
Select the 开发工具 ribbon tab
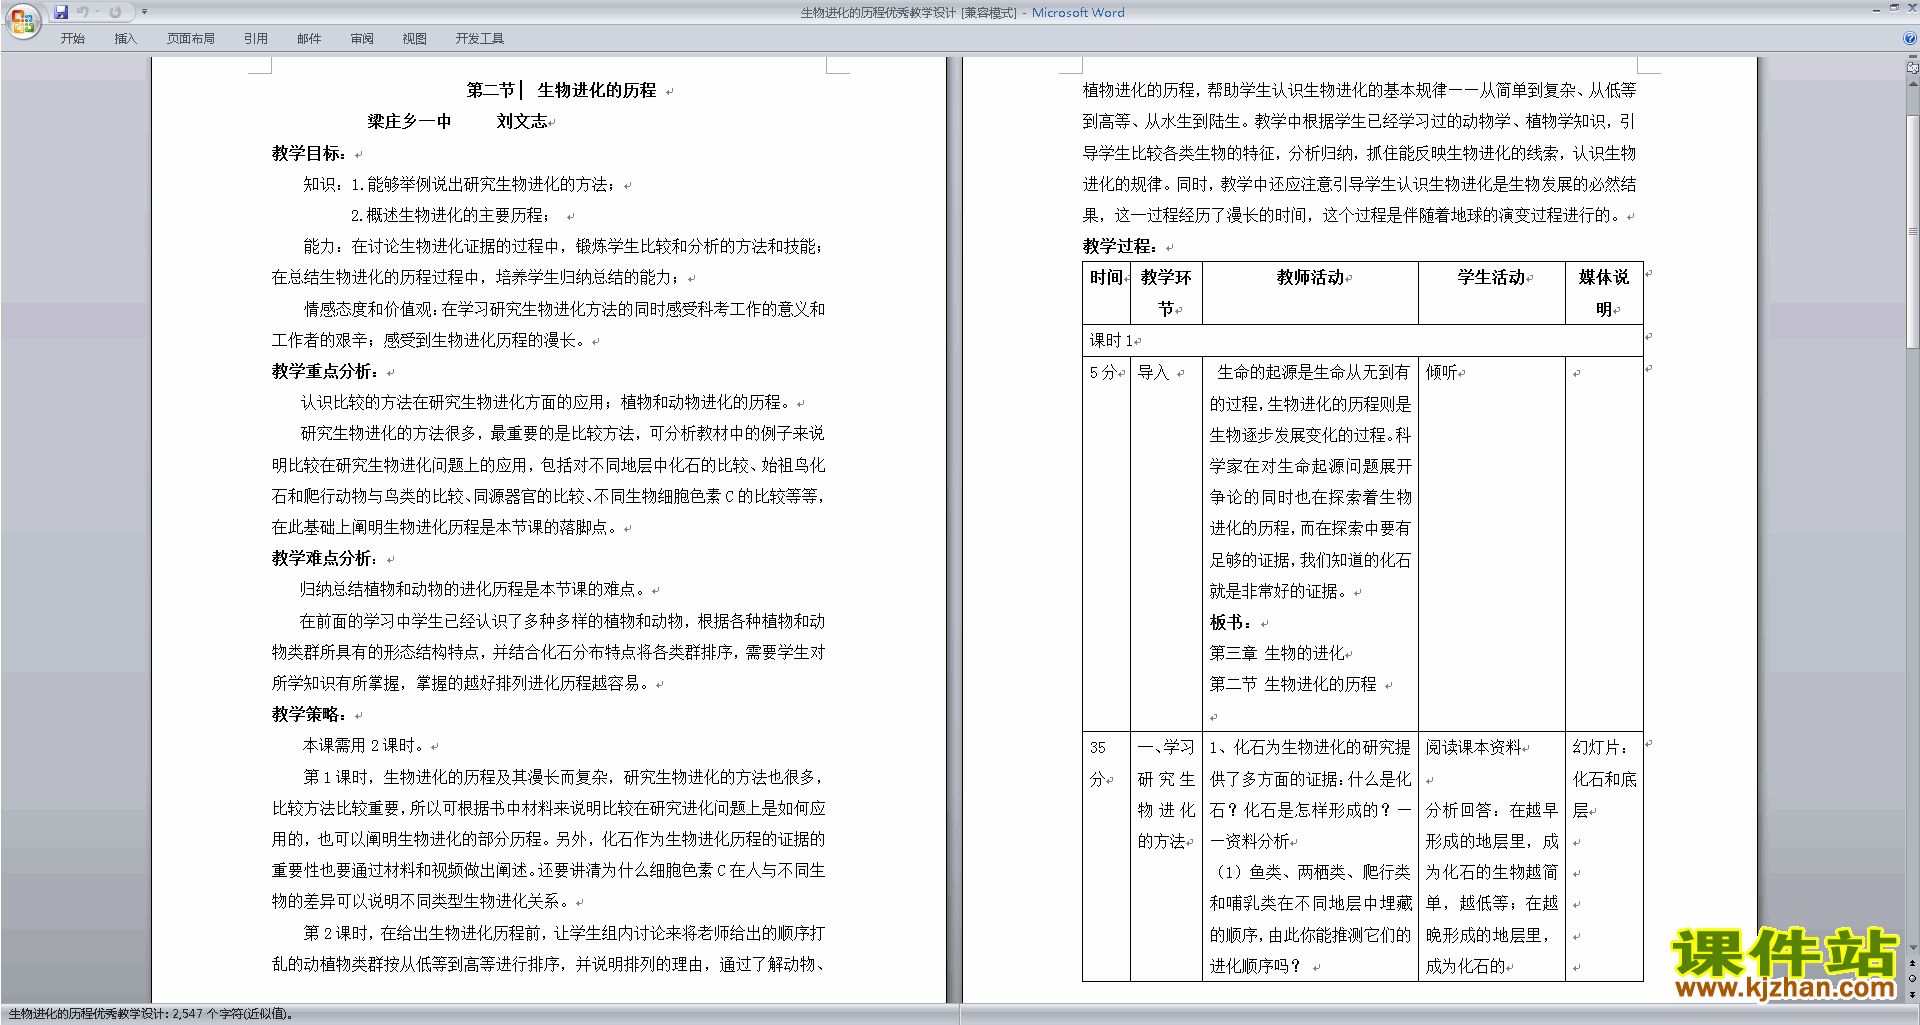tap(480, 39)
